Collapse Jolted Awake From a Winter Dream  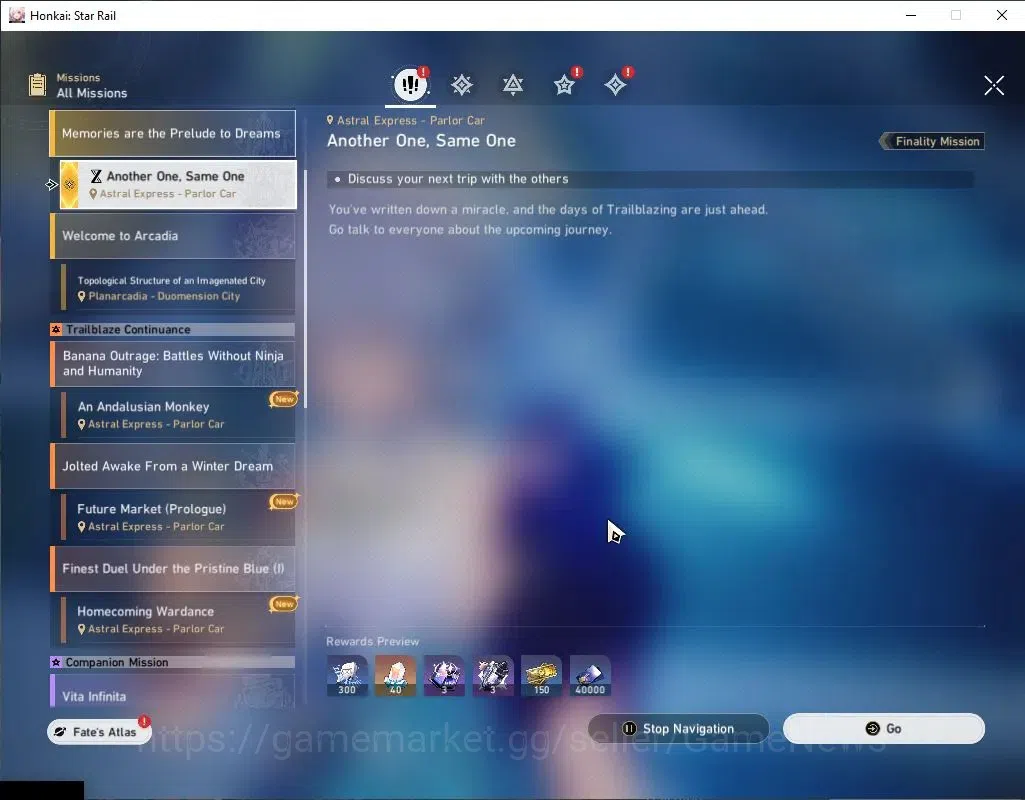tap(173, 466)
